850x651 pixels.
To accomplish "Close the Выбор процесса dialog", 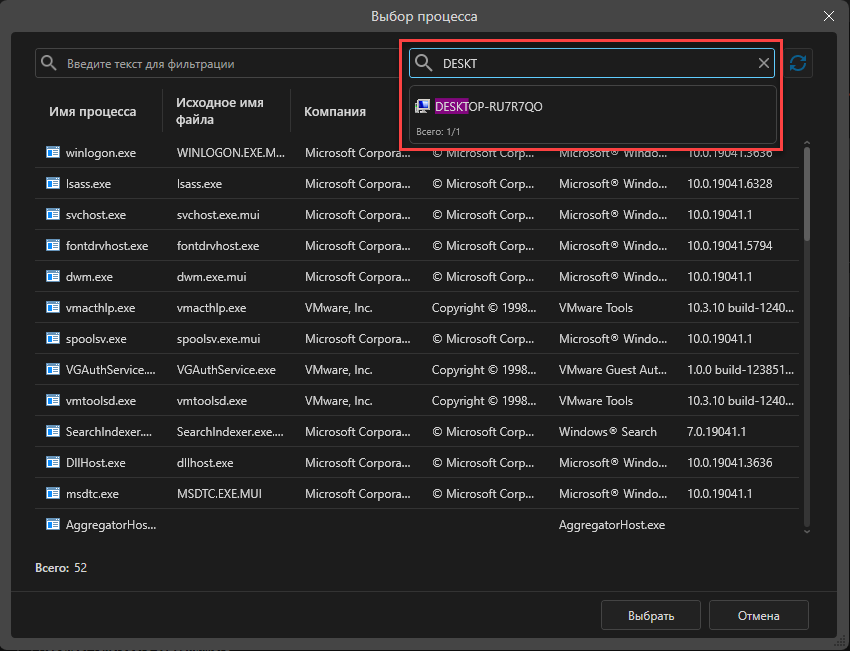I will [828, 16].
